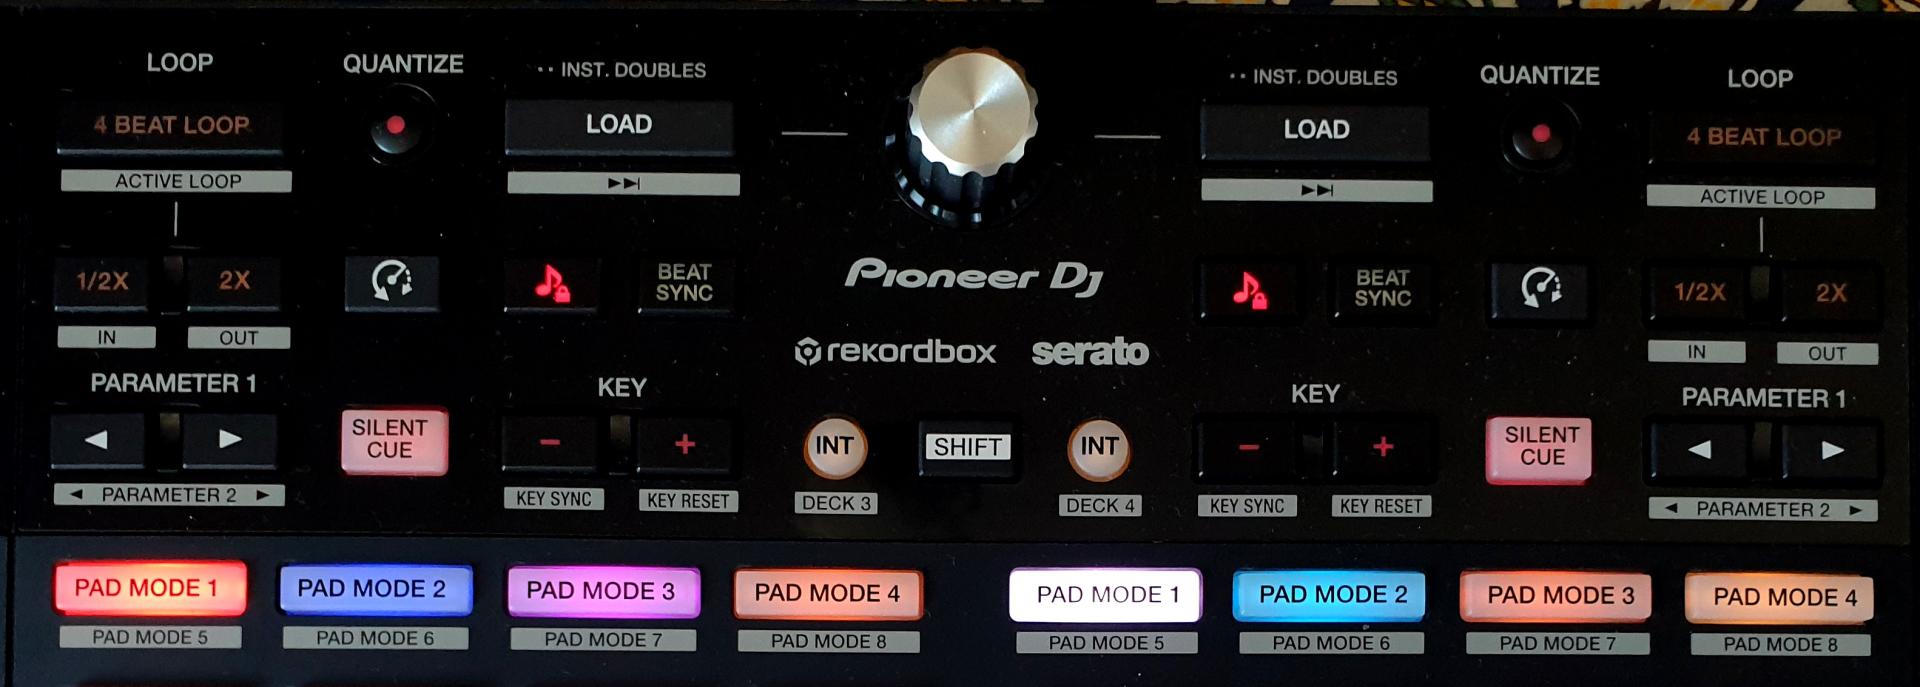Viewport: 1920px width, 687px height.
Task: Click left deck Parameter 1 left arrow
Action: tap(97, 440)
